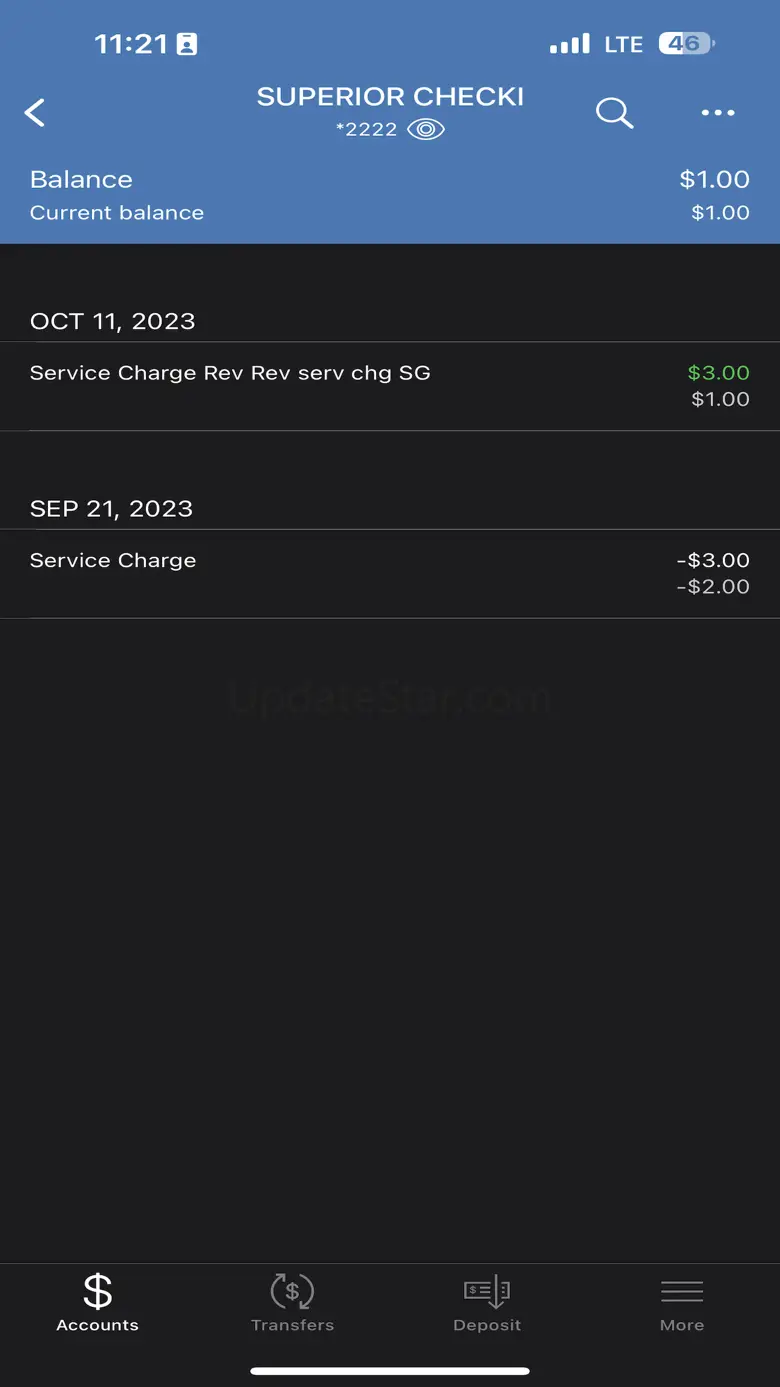Tap the home indicator bar
Image resolution: width=780 pixels, height=1387 pixels.
(x=390, y=1371)
